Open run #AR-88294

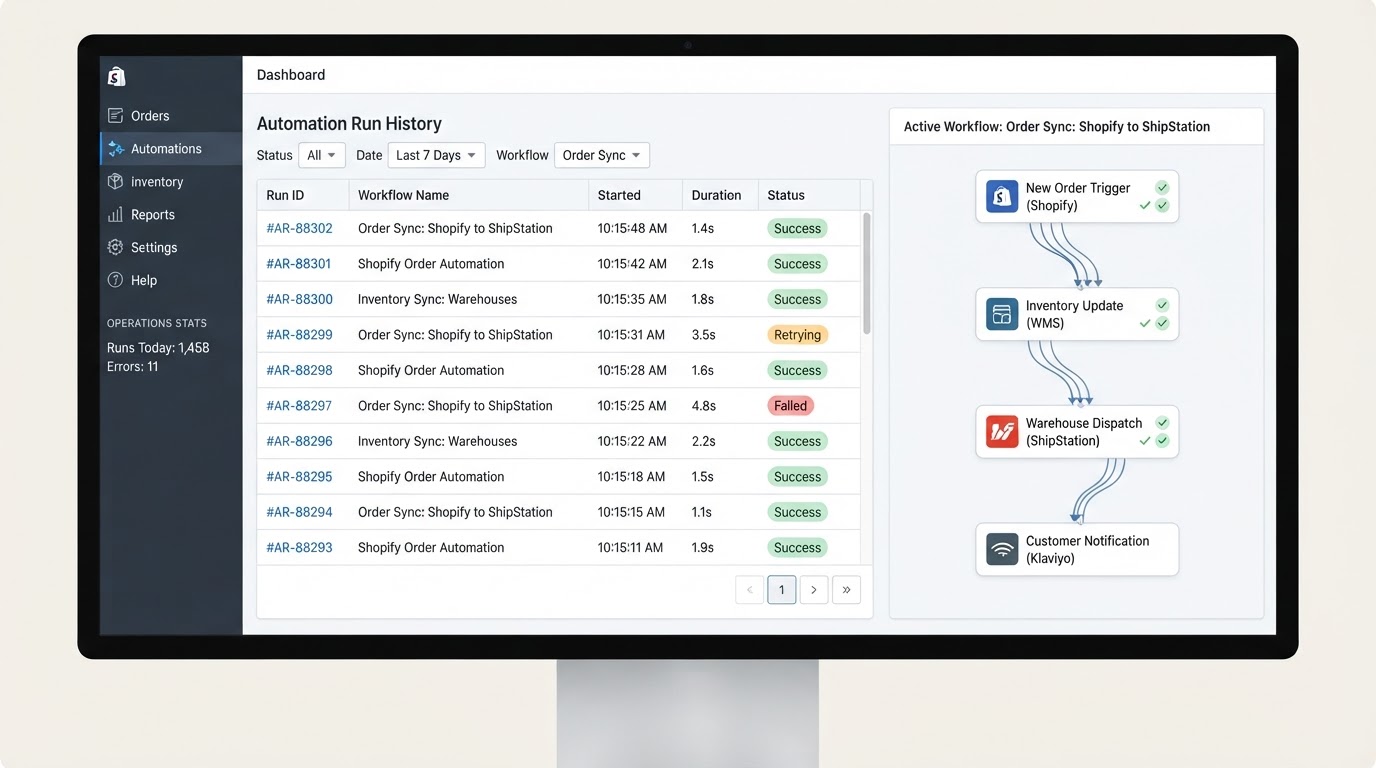coord(299,512)
